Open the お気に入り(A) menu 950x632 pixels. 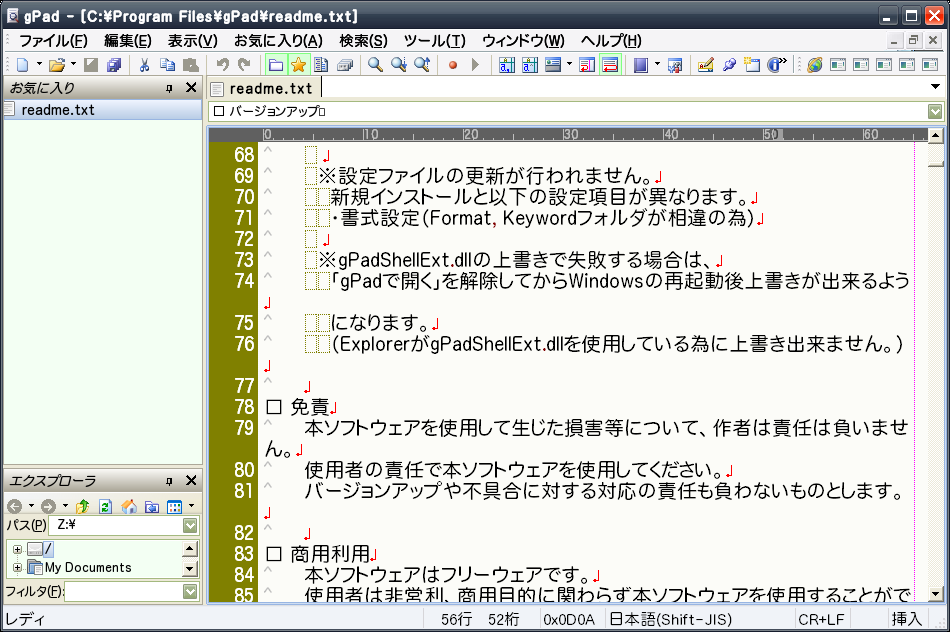point(278,41)
